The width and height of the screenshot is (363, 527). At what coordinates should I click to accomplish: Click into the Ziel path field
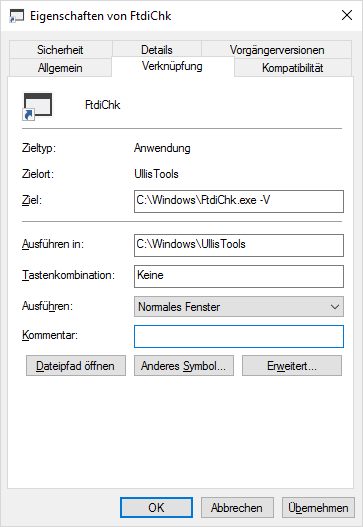point(239,201)
